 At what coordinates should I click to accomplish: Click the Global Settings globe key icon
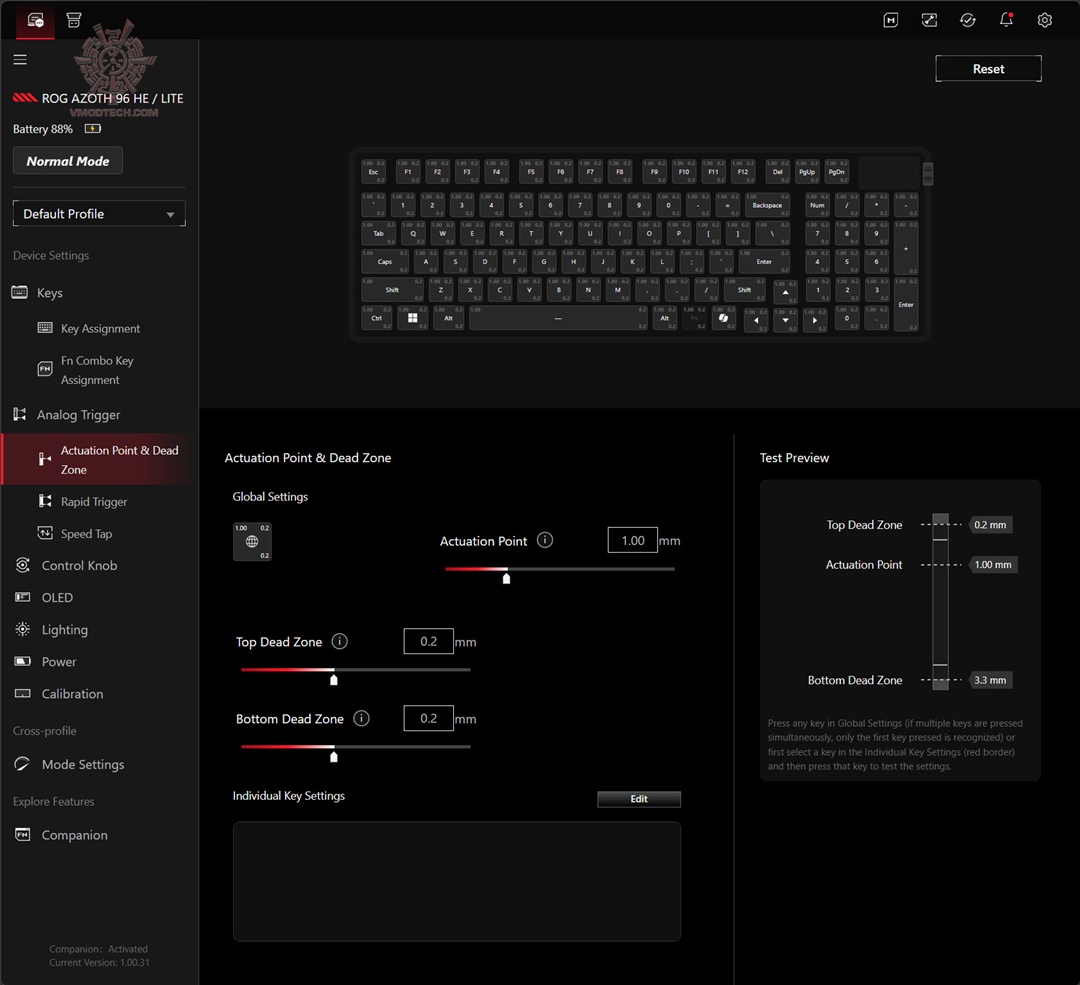pos(252,541)
